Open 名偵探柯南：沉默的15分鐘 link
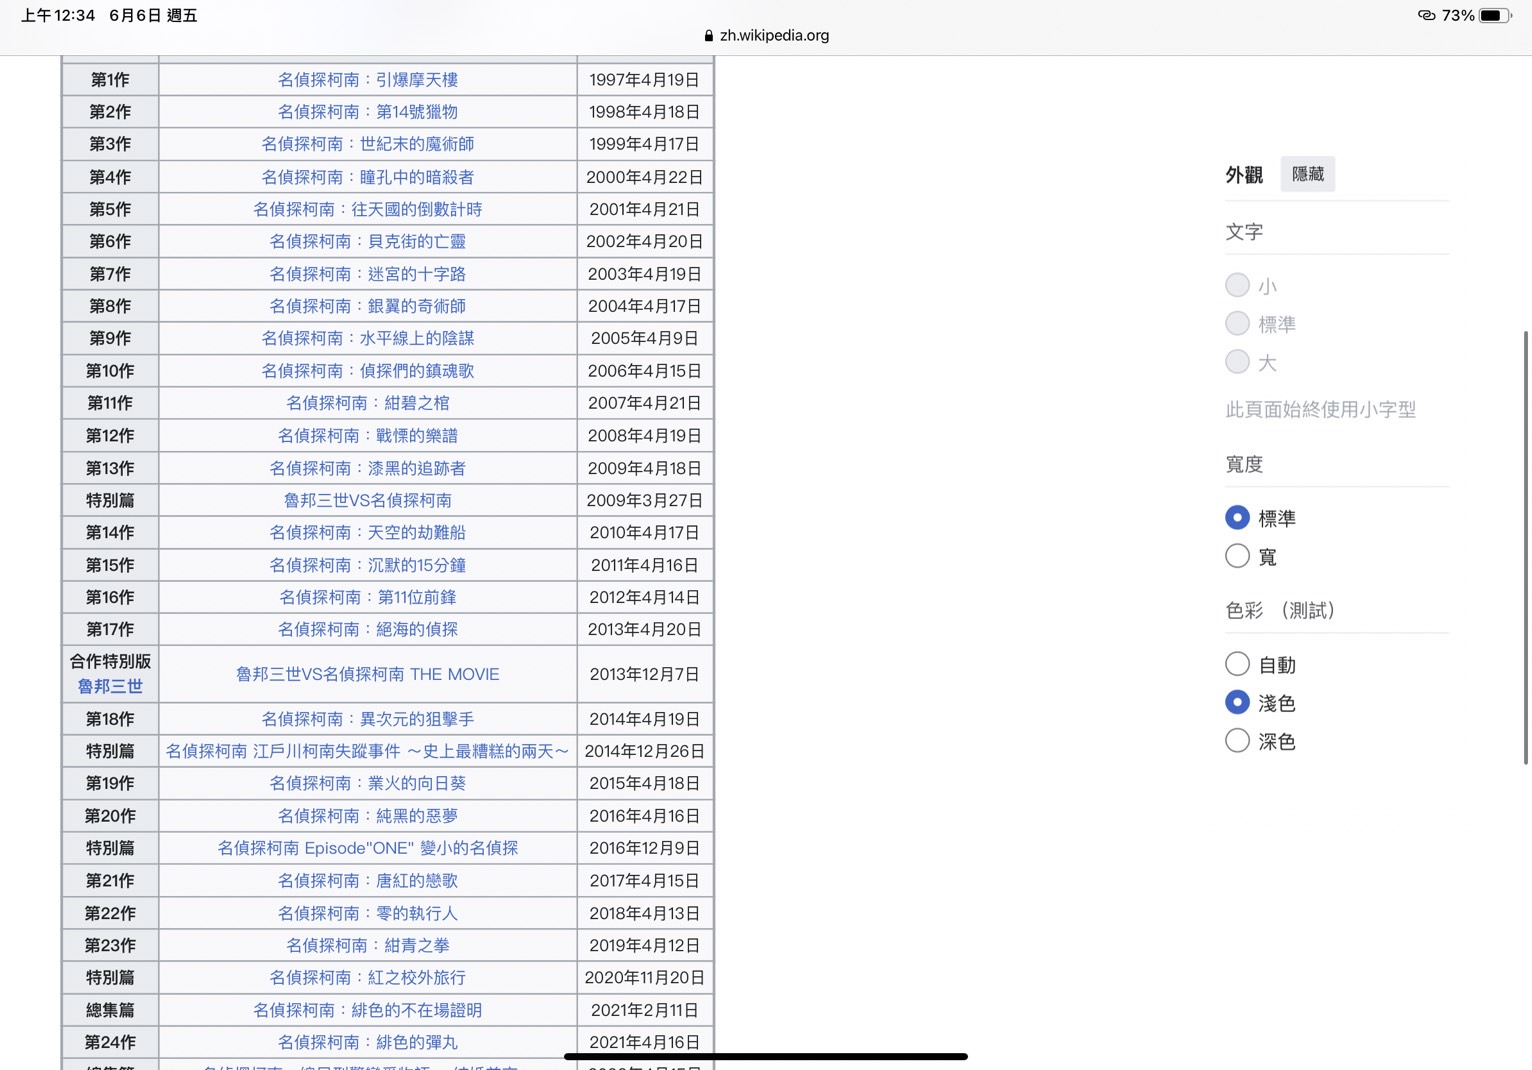Screen dimensions: 1532x1070 pyautogui.click(x=368, y=565)
